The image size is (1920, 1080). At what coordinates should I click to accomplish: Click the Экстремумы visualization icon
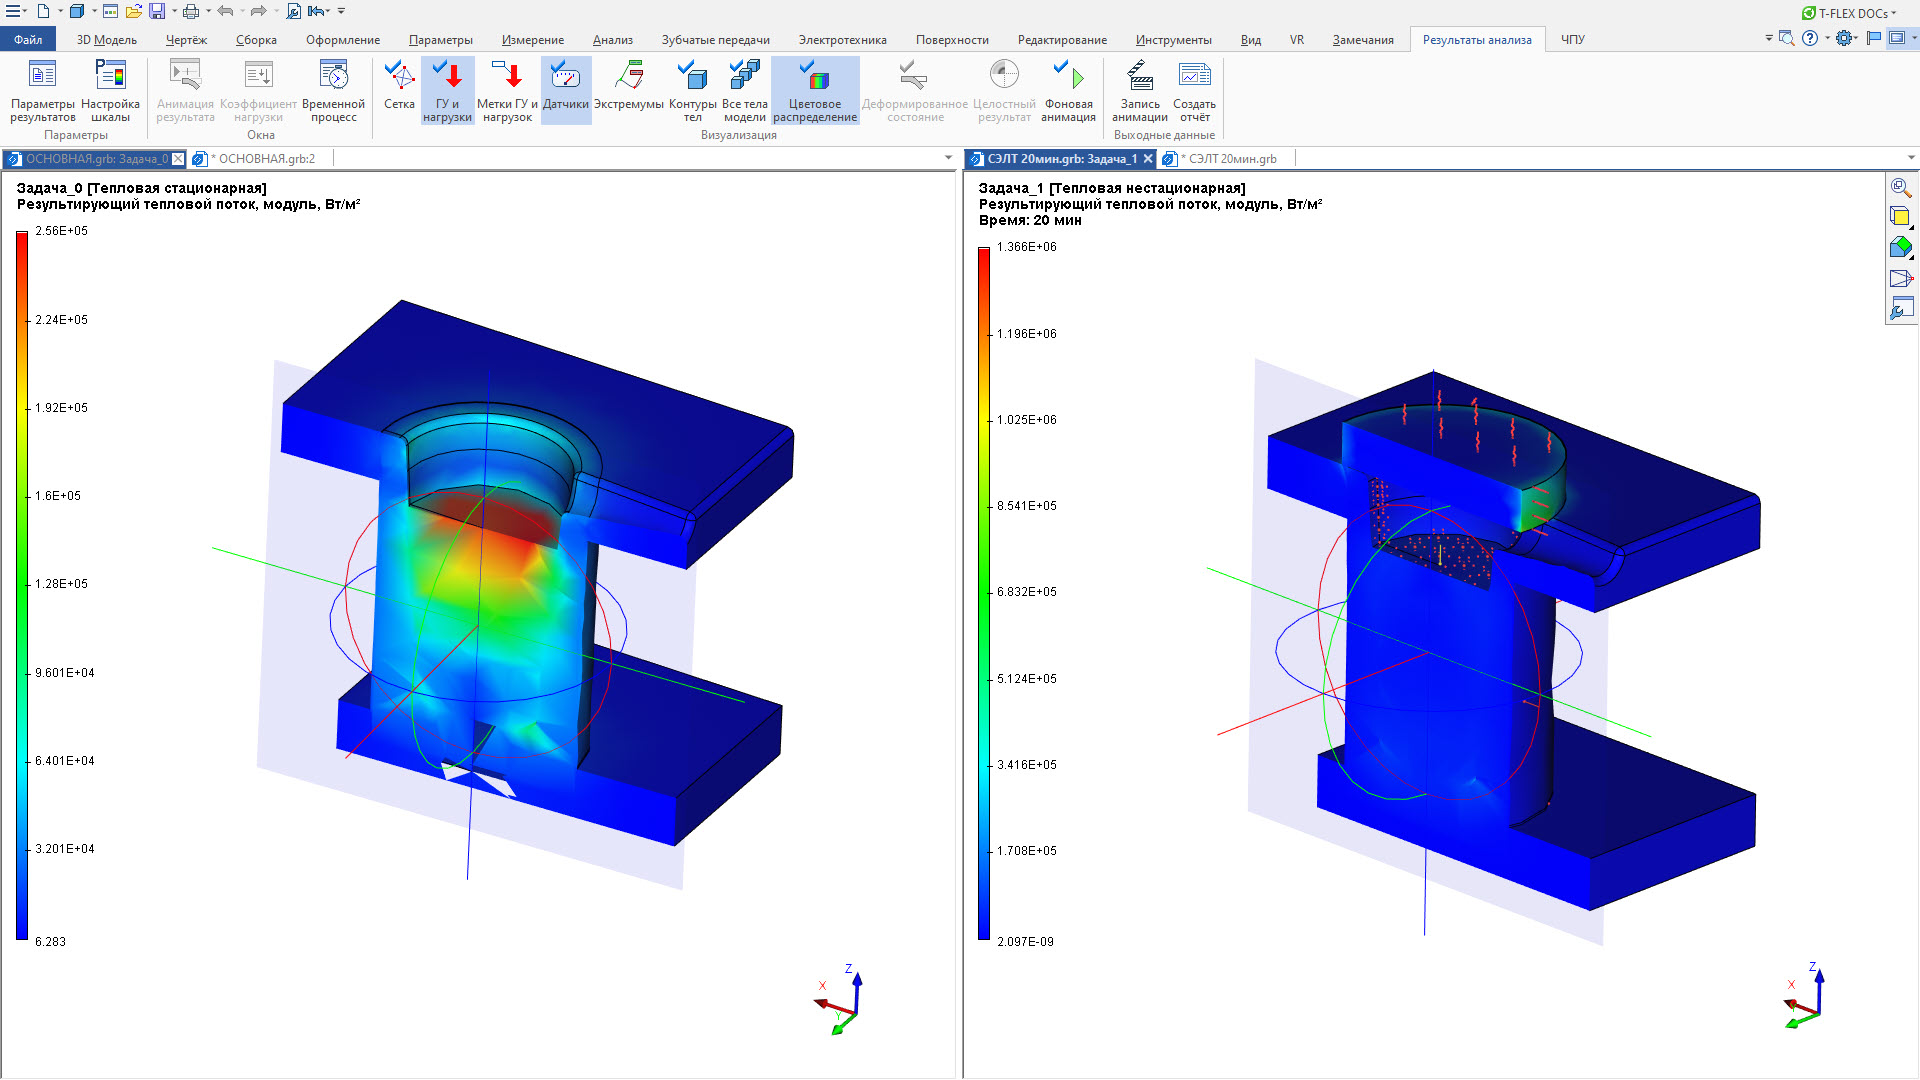[x=628, y=90]
